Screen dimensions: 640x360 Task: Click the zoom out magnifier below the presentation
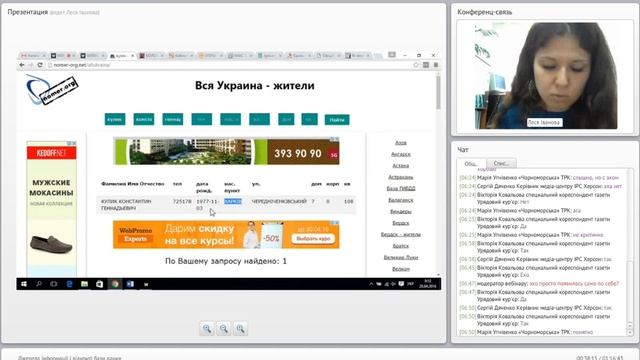point(224,329)
